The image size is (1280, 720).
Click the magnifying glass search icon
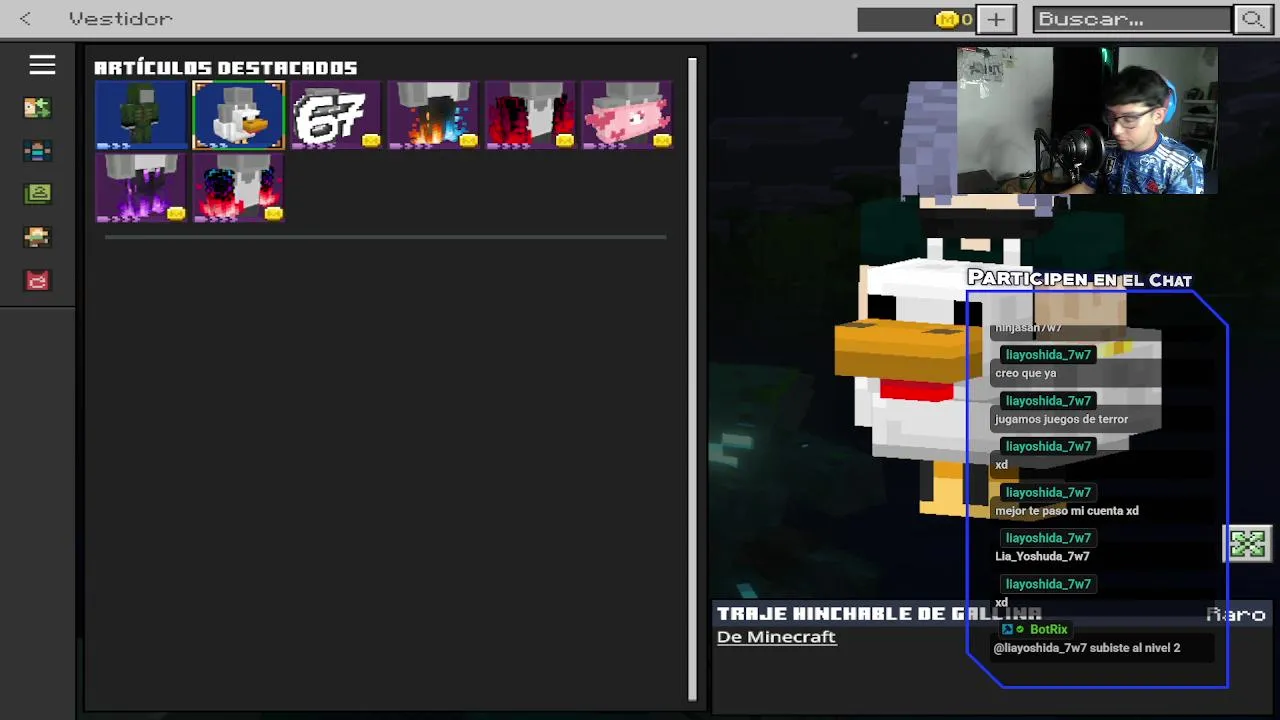click(1252, 19)
